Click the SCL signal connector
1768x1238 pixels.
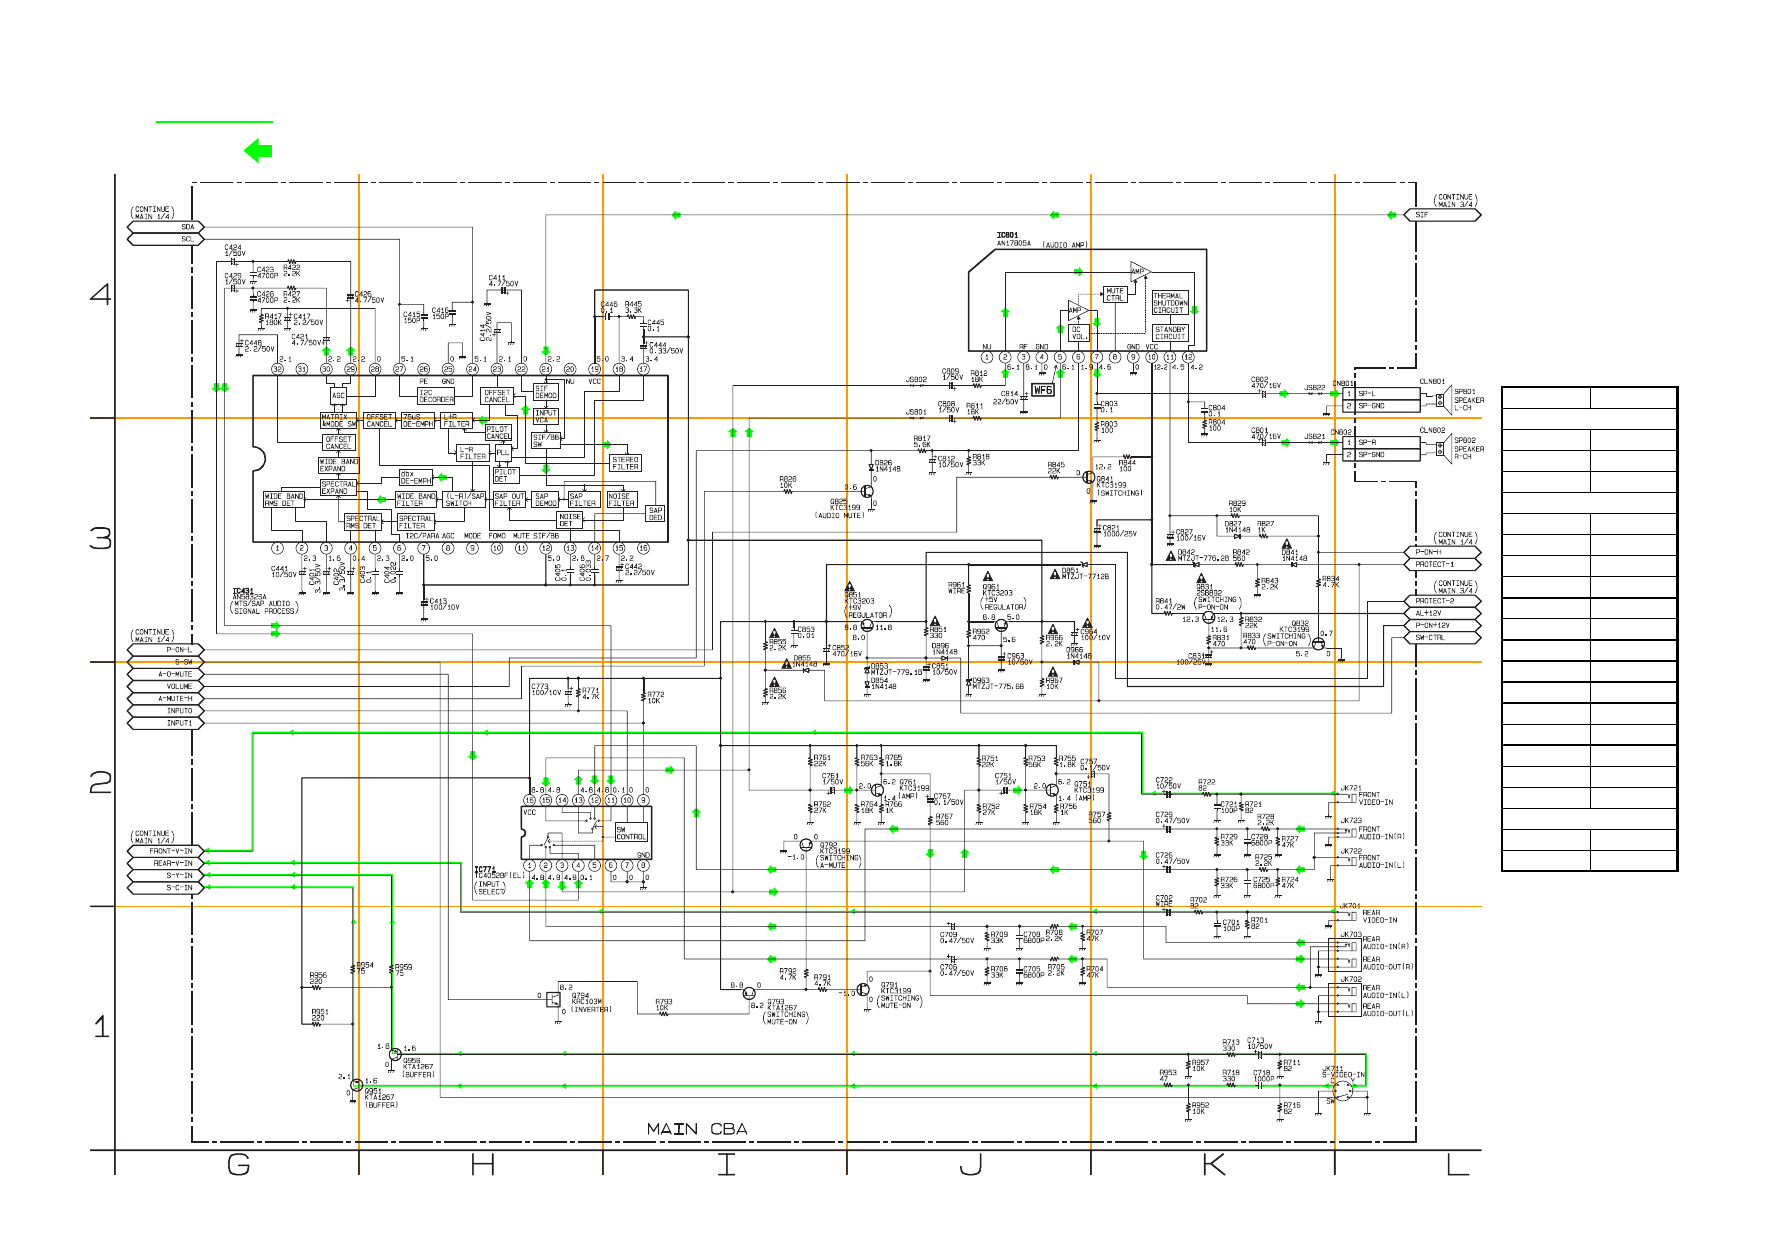[x=166, y=239]
